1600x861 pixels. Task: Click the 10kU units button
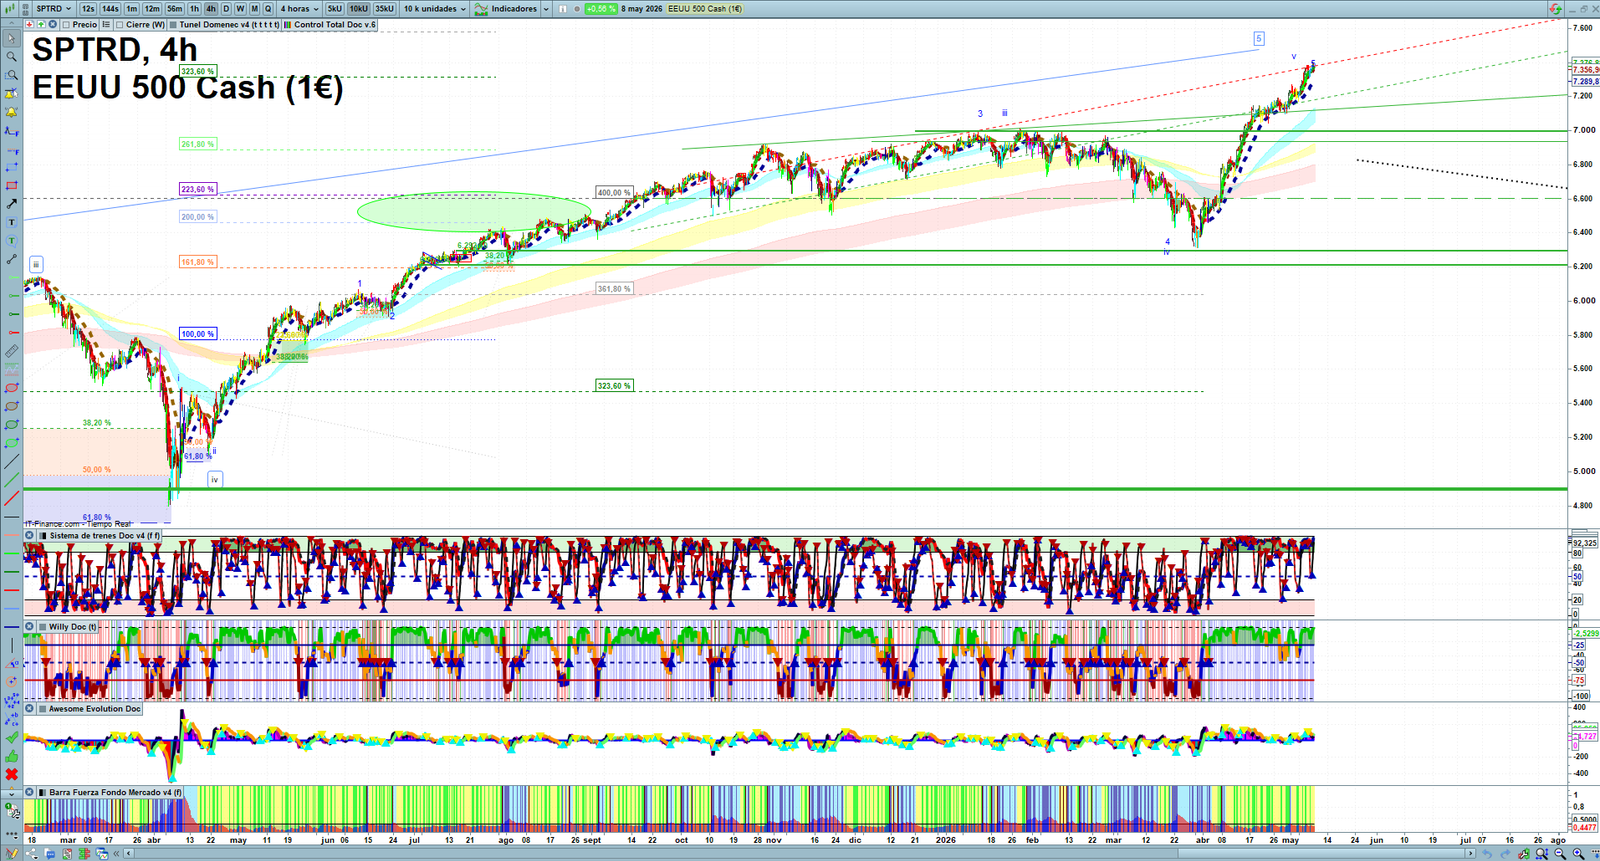[x=358, y=9]
